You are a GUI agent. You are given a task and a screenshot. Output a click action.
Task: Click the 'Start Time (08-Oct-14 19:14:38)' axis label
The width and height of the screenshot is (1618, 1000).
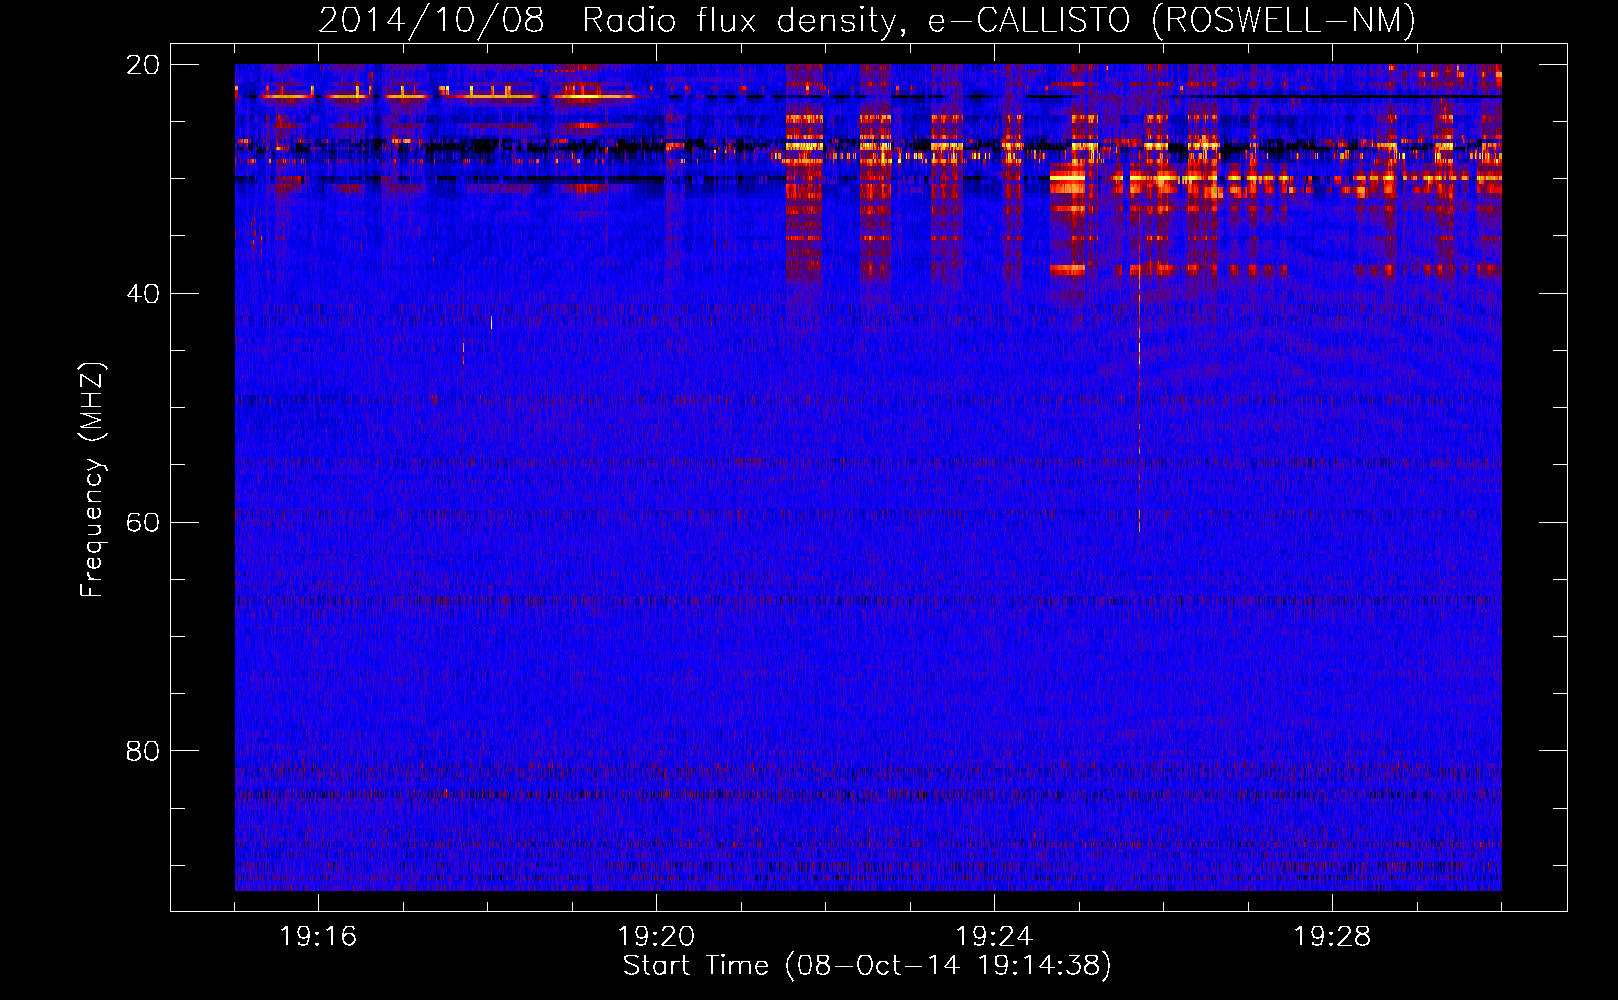(x=867, y=966)
